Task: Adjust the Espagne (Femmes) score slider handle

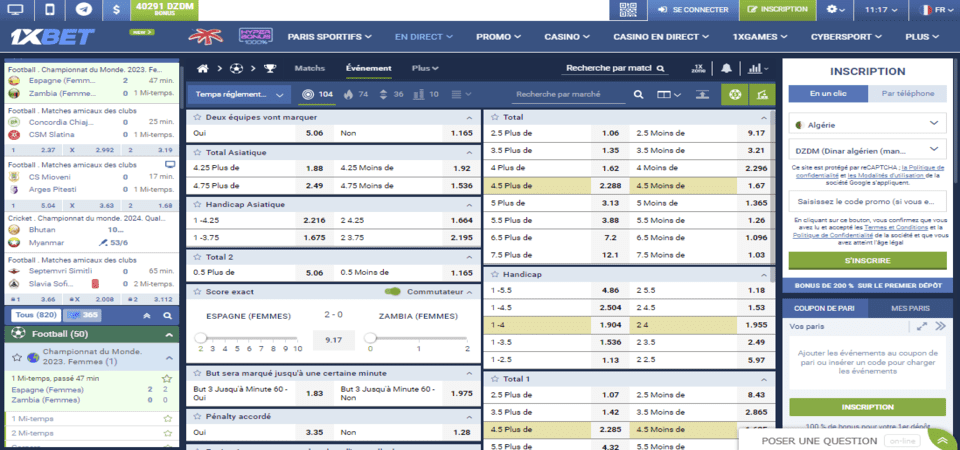Action: (200, 337)
